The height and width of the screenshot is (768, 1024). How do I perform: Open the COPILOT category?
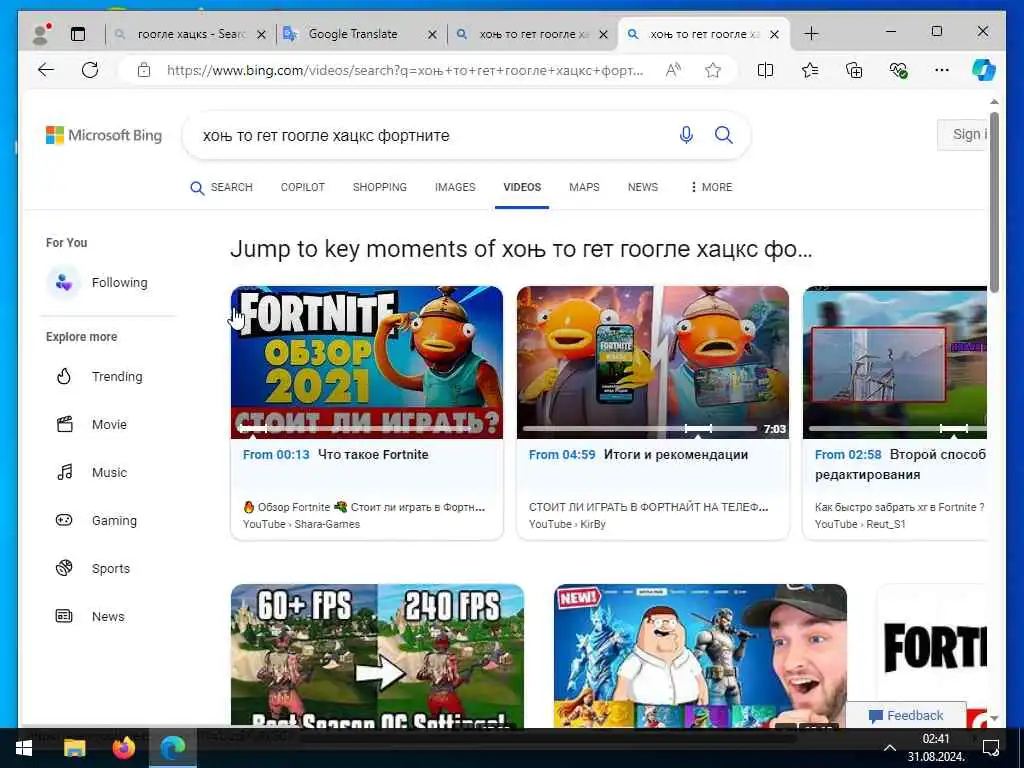point(302,187)
